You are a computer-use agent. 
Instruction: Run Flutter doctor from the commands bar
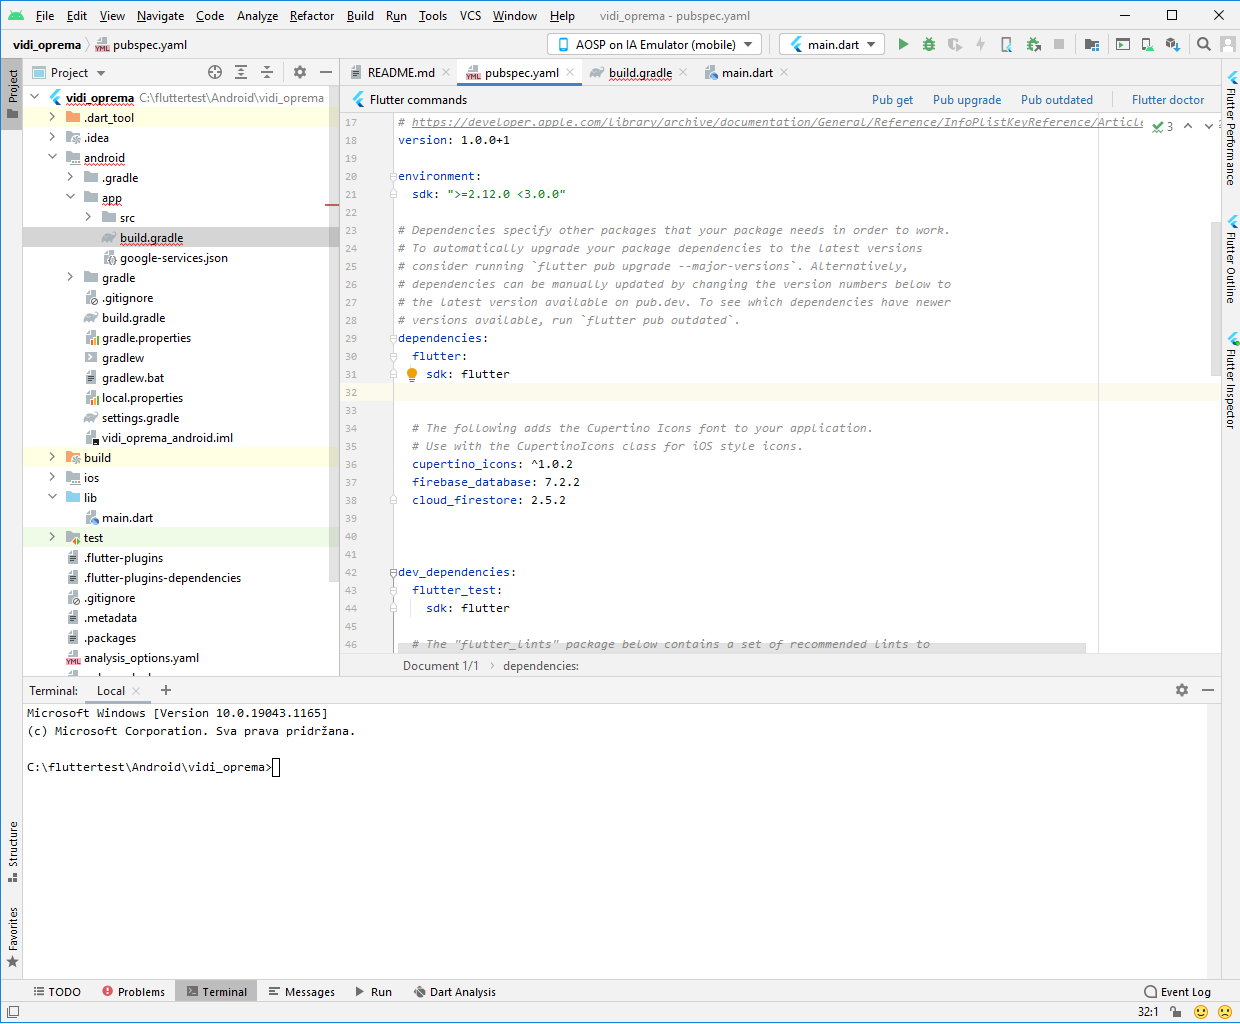point(1167,100)
